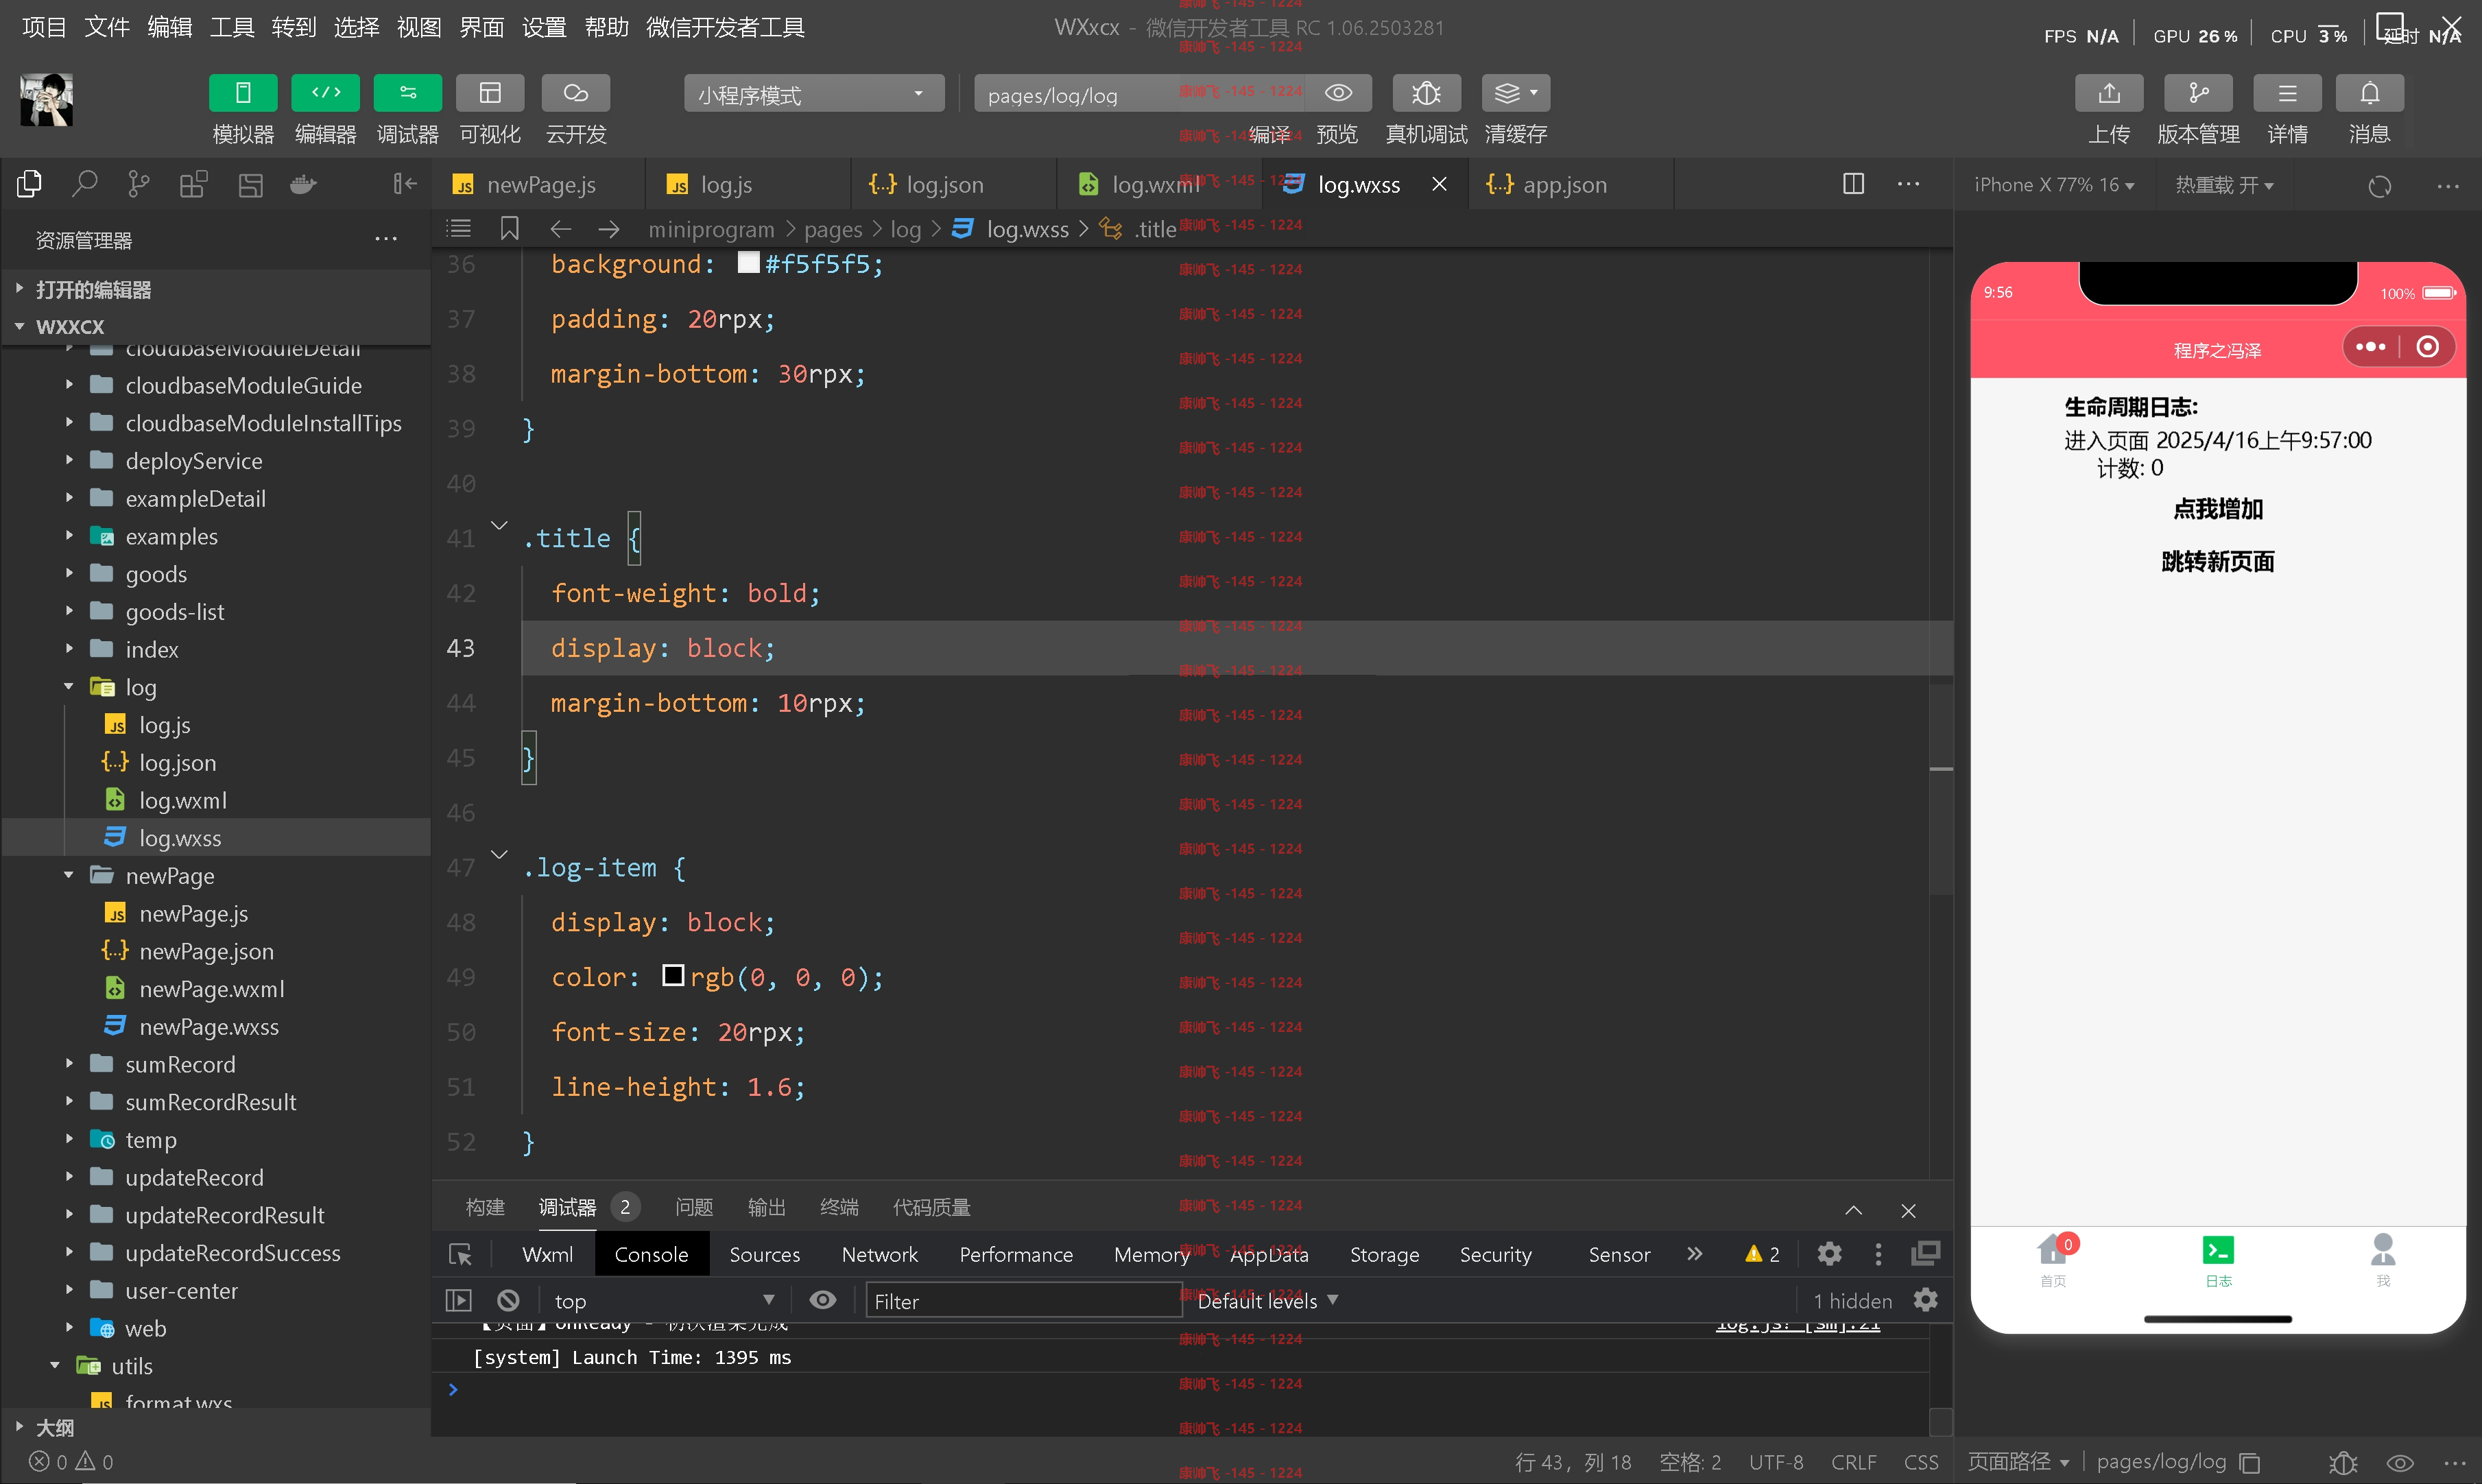Go back with the left arrow icon
This screenshot has width=2482, height=1484.
pos(561,229)
